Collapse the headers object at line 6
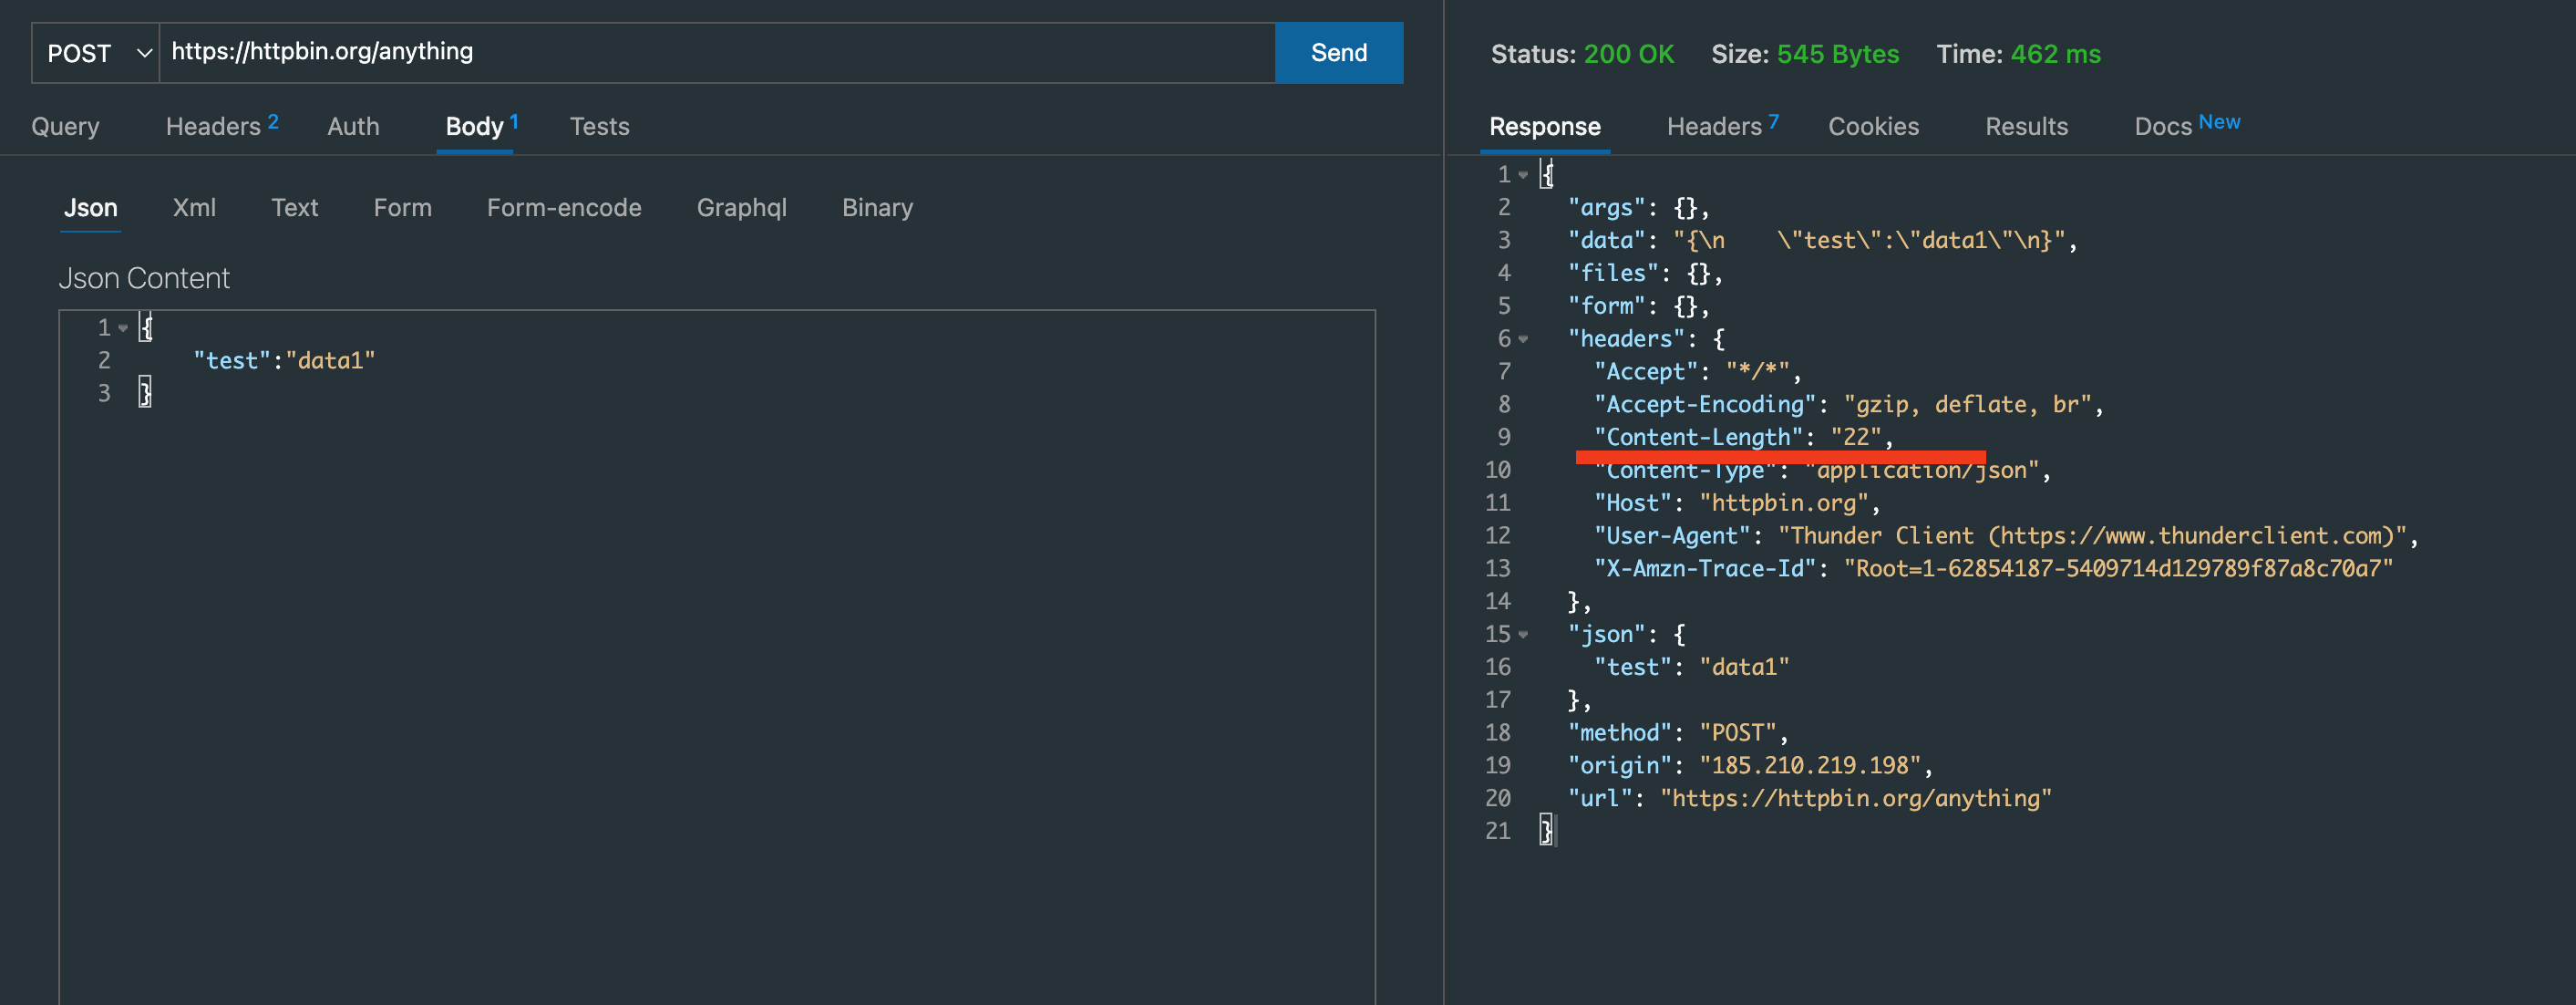The image size is (2576, 1005). pyautogui.click(x=1523, y=339)
